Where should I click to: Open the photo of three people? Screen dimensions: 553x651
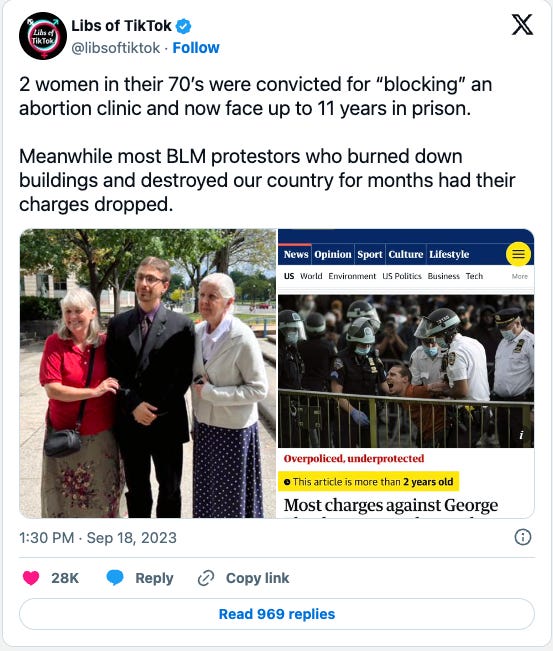click(x=148, y=373)
